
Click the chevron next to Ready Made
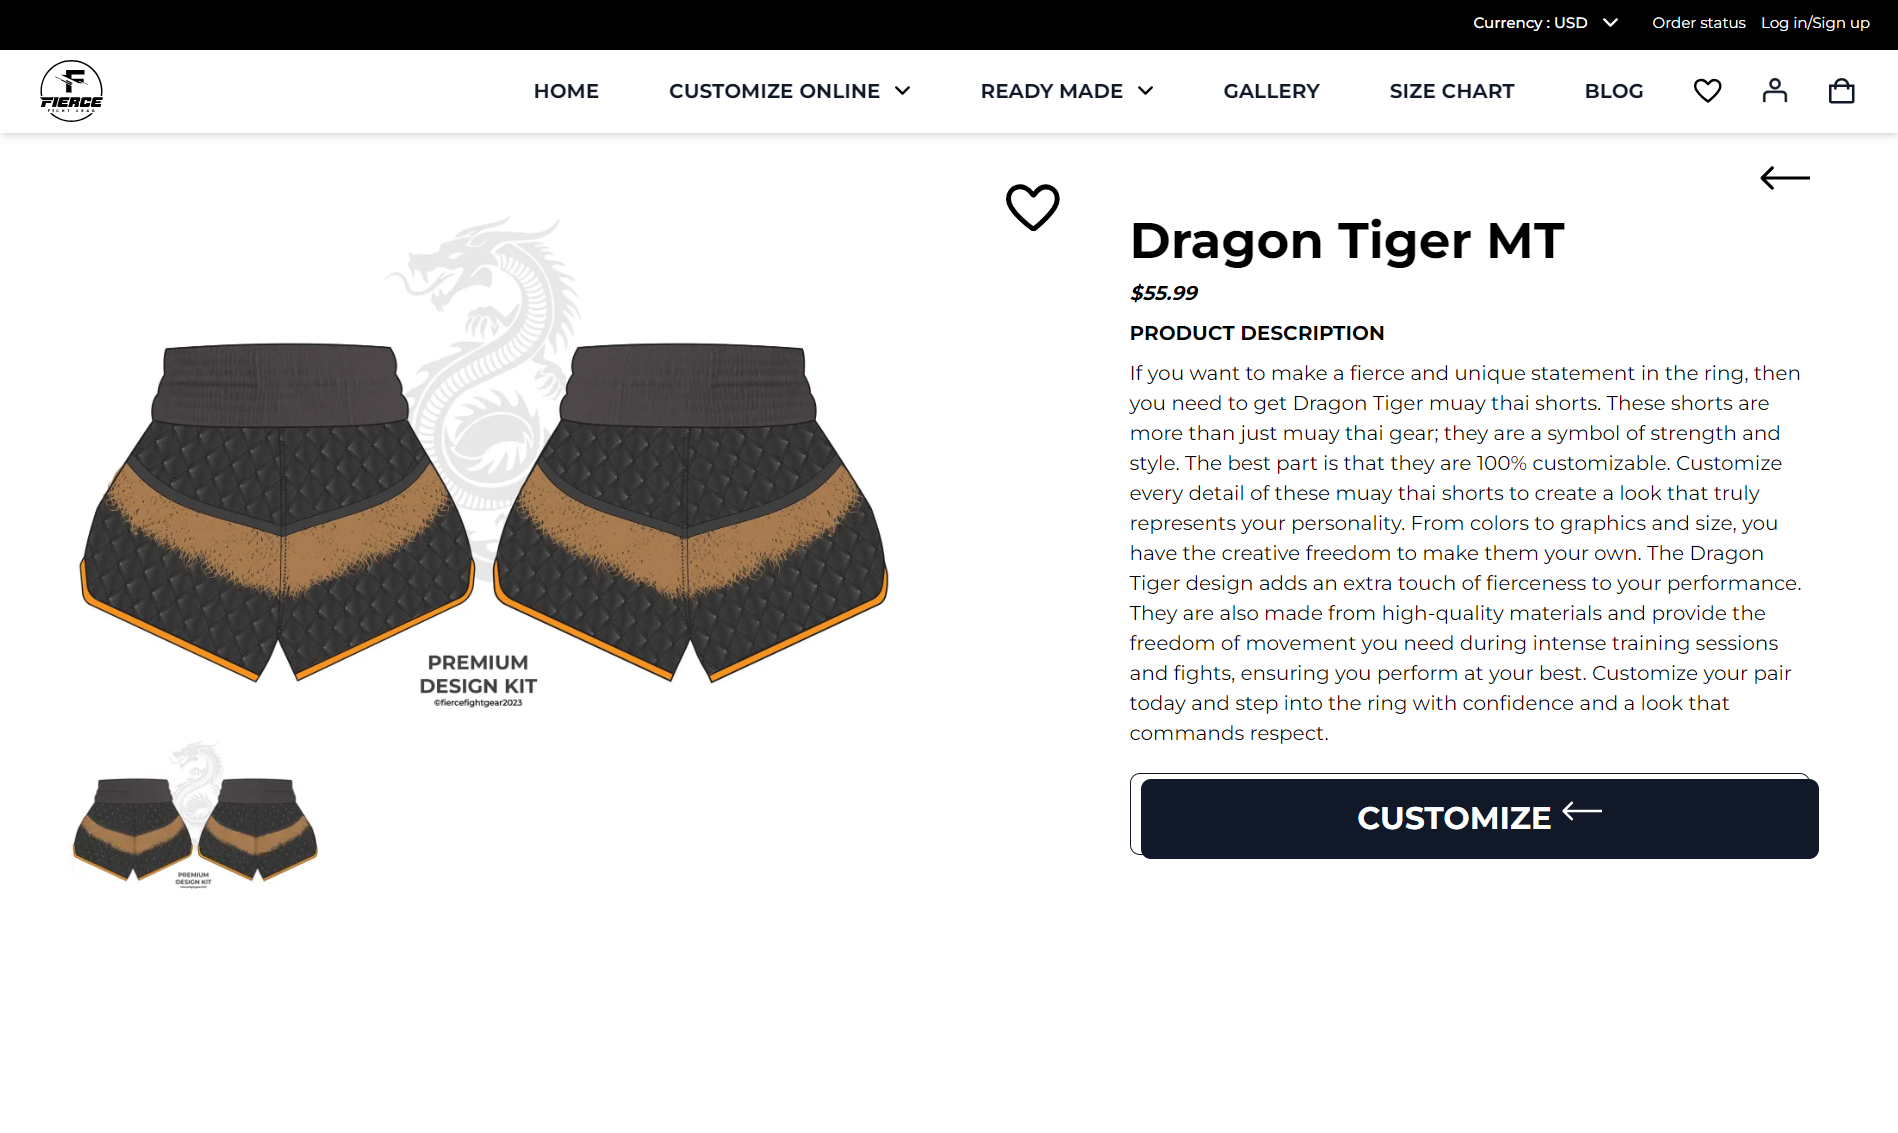[x=1146, y=91]
